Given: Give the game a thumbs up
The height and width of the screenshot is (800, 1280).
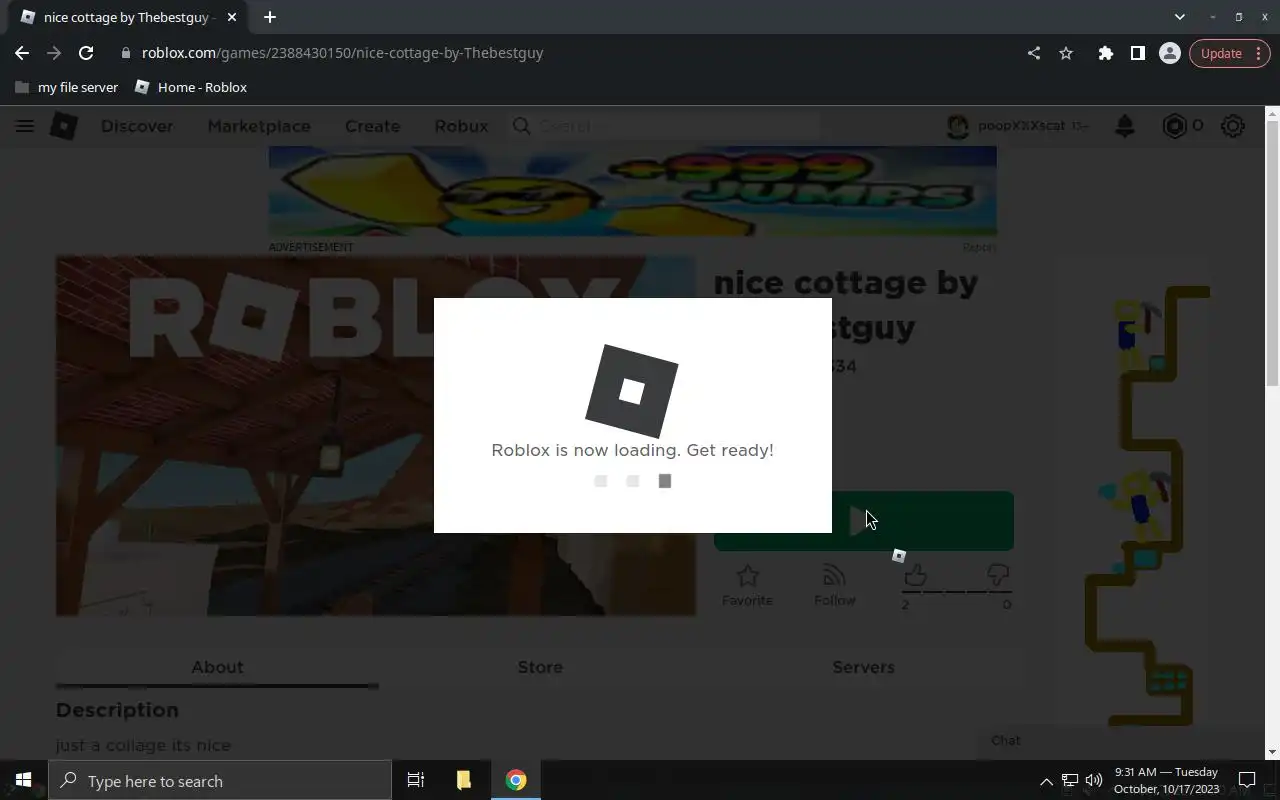Looking at the screenshot, I should tap(915, 575).
